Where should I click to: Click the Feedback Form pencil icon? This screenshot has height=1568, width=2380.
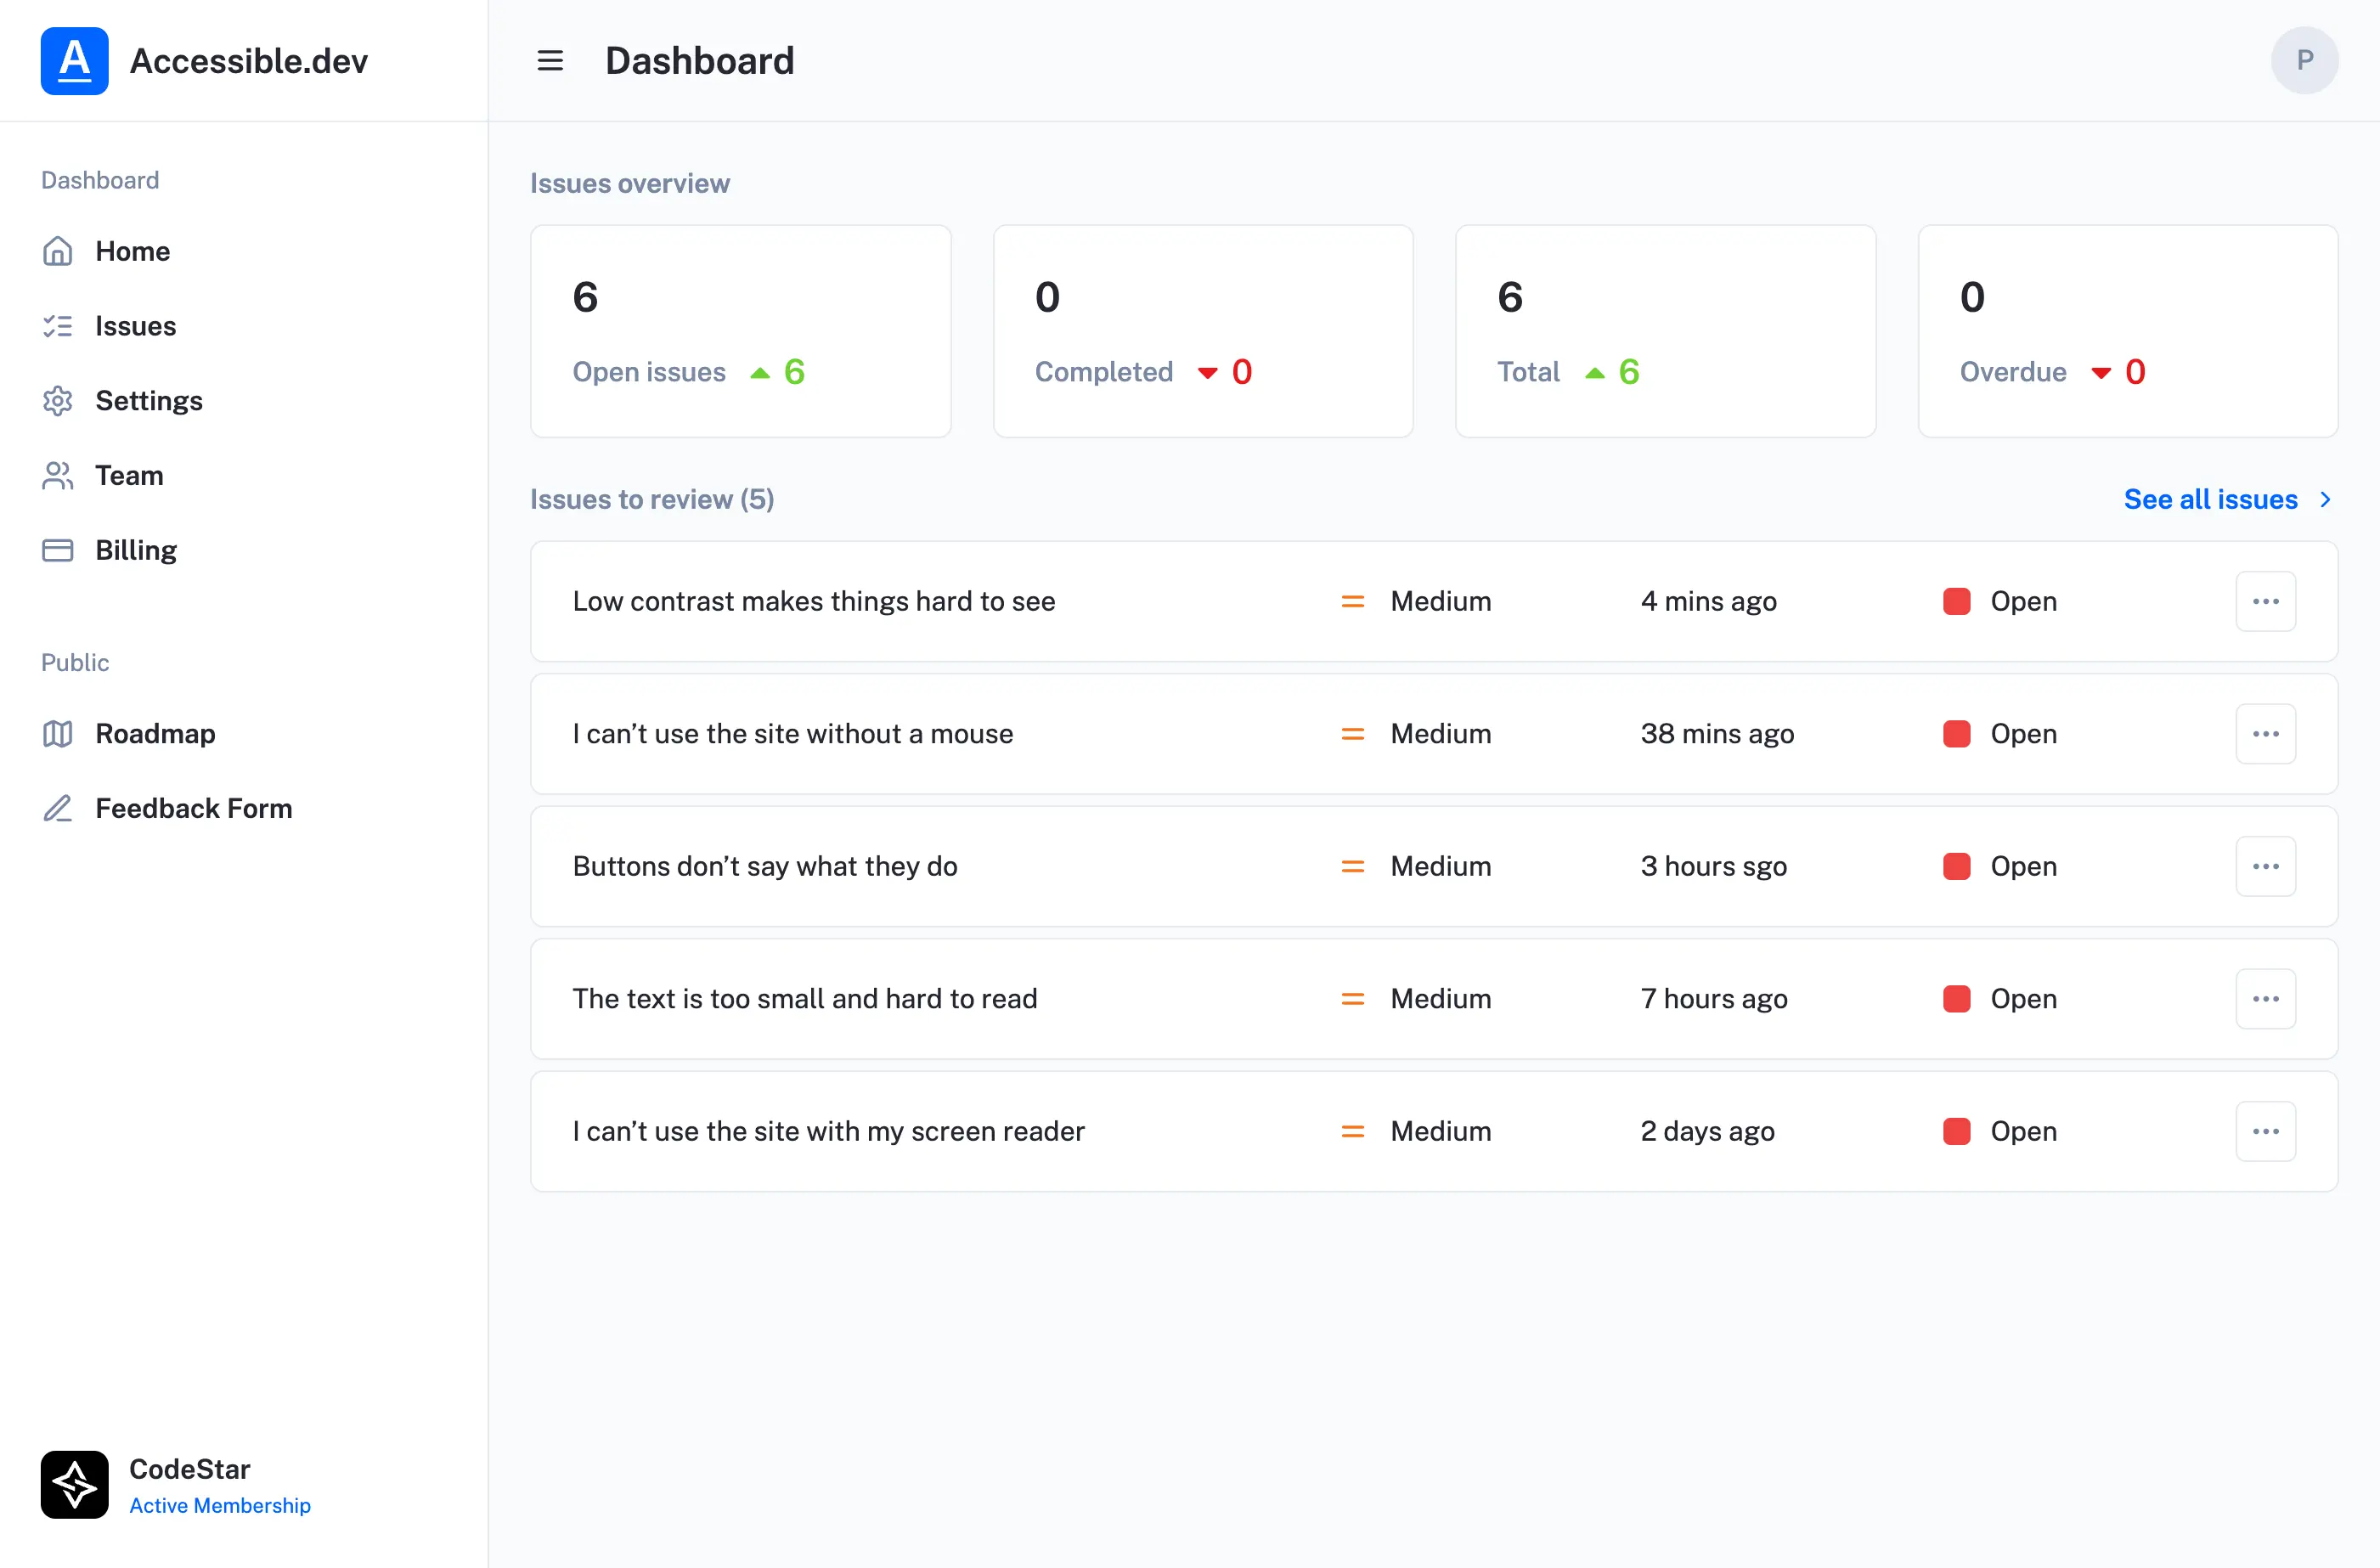[x=58, y=808]
